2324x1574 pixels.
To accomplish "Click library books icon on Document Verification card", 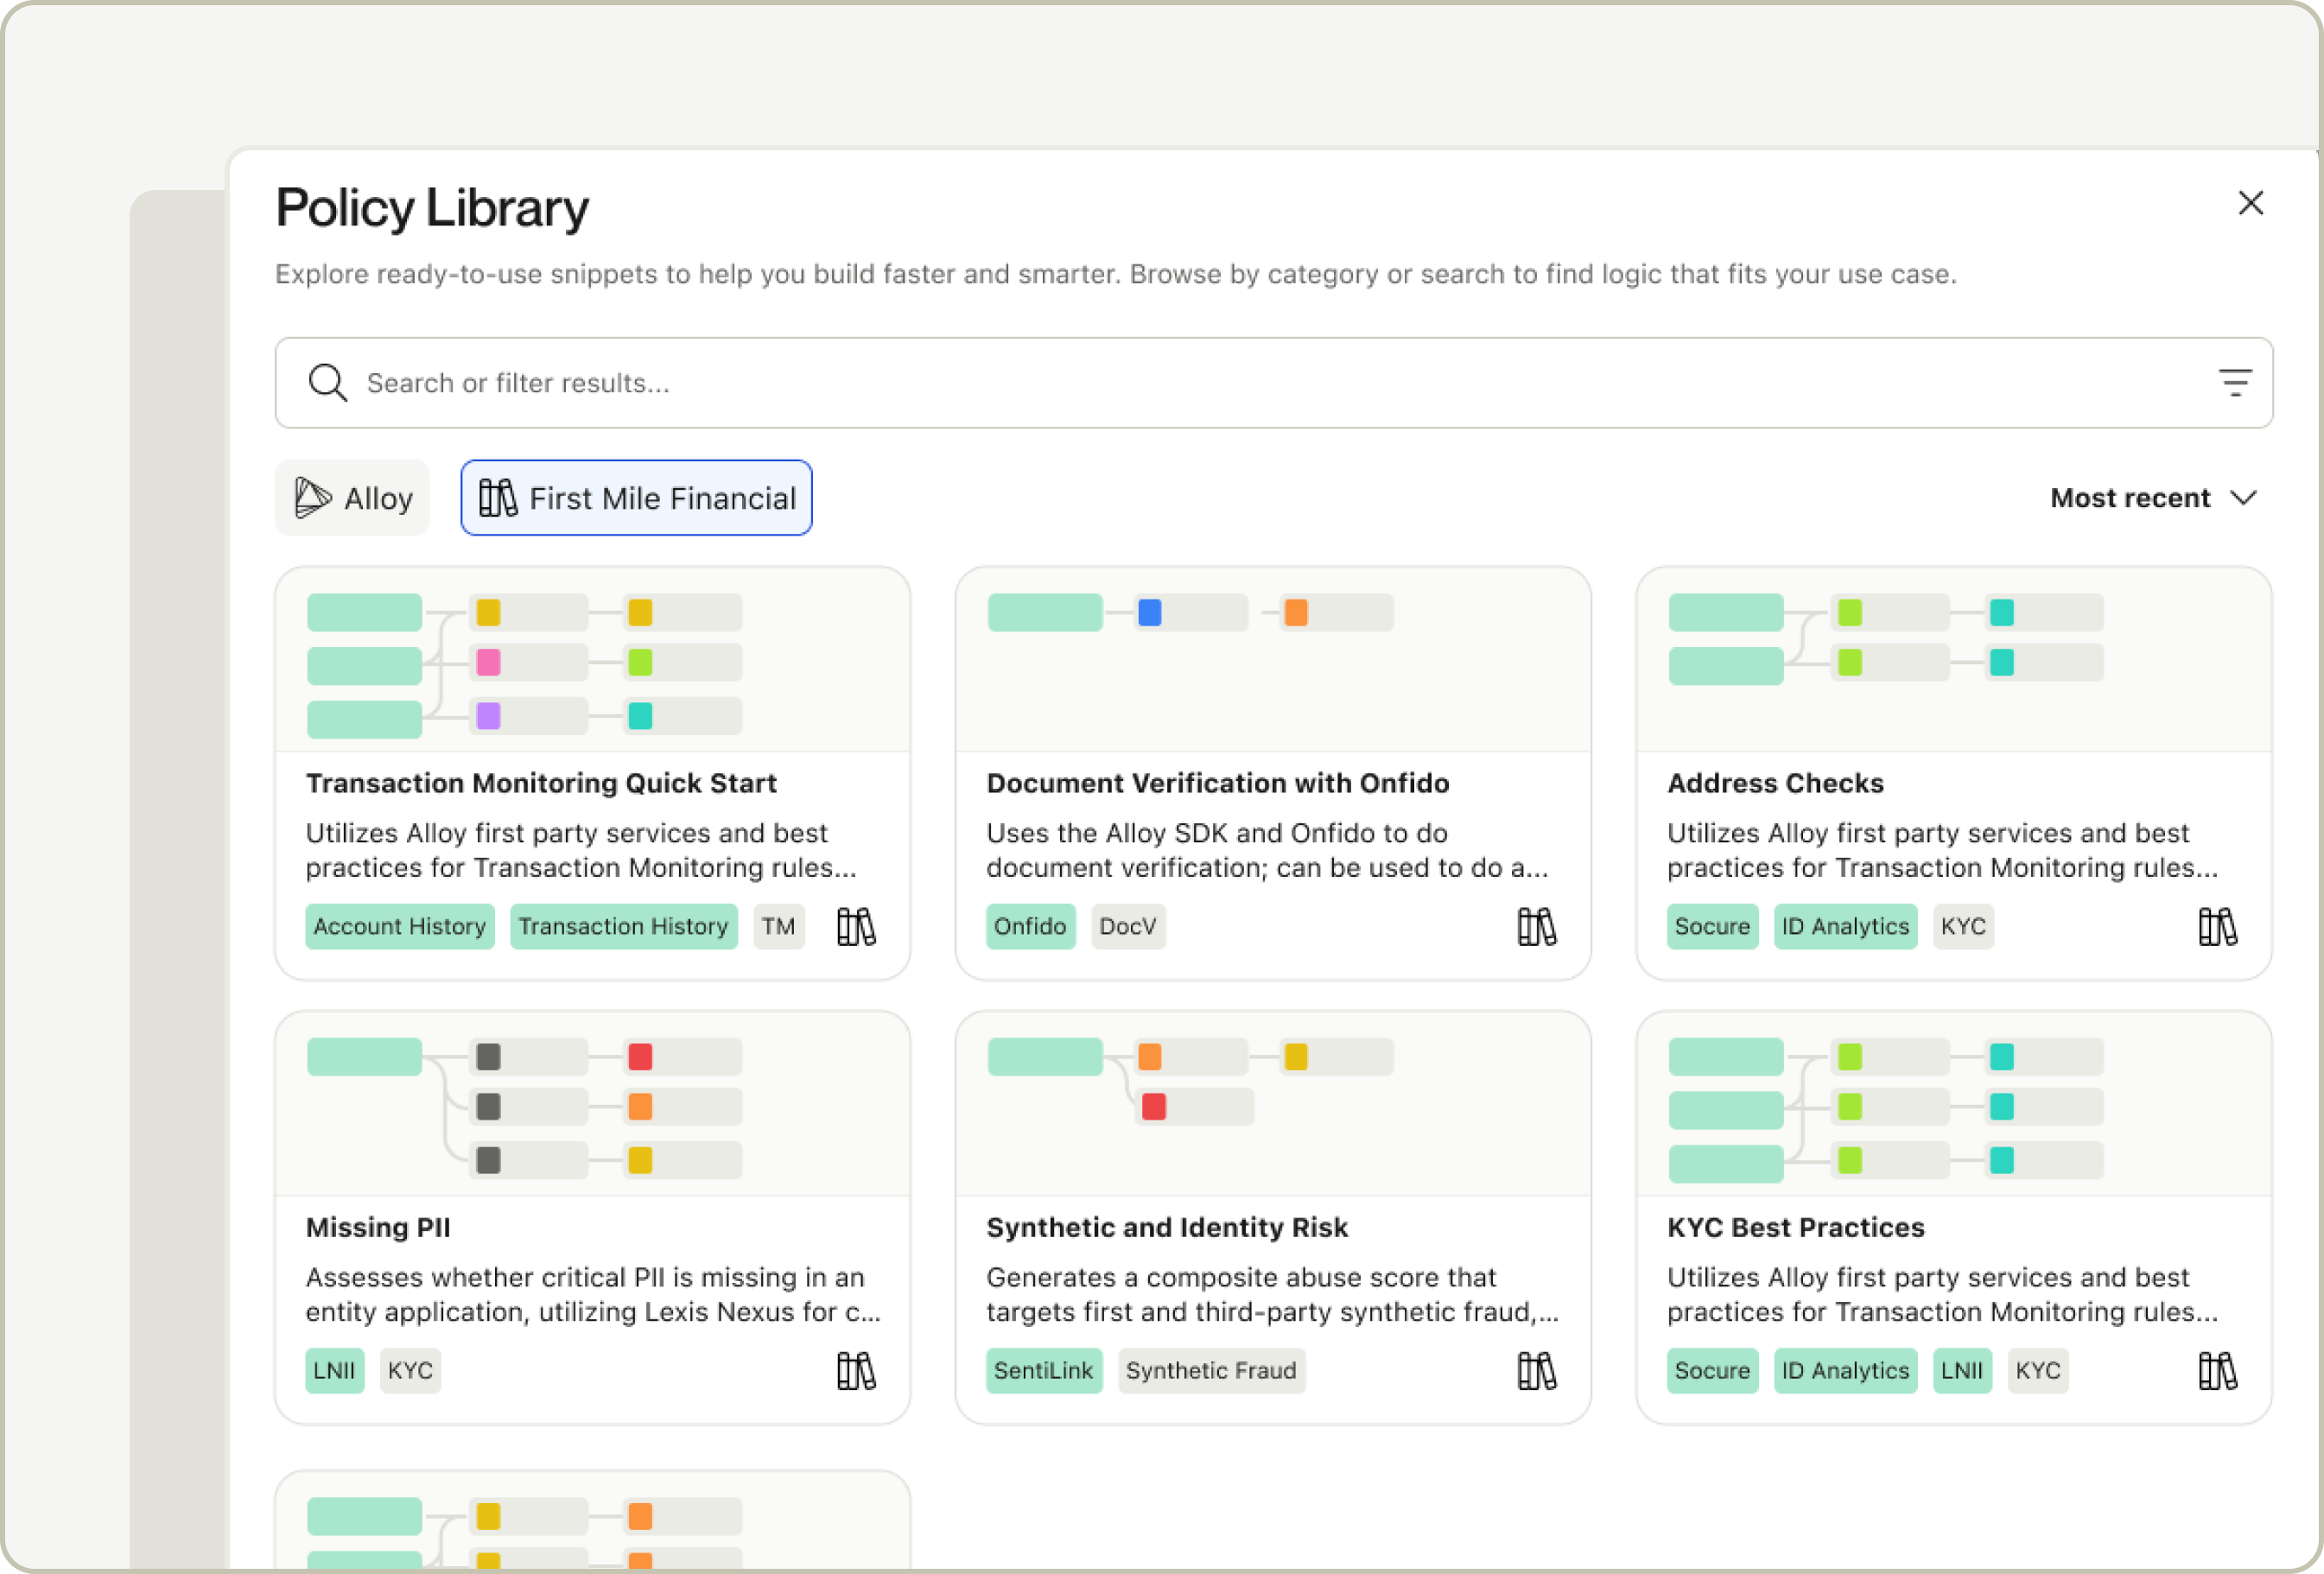I will (x=1536, y=927).
